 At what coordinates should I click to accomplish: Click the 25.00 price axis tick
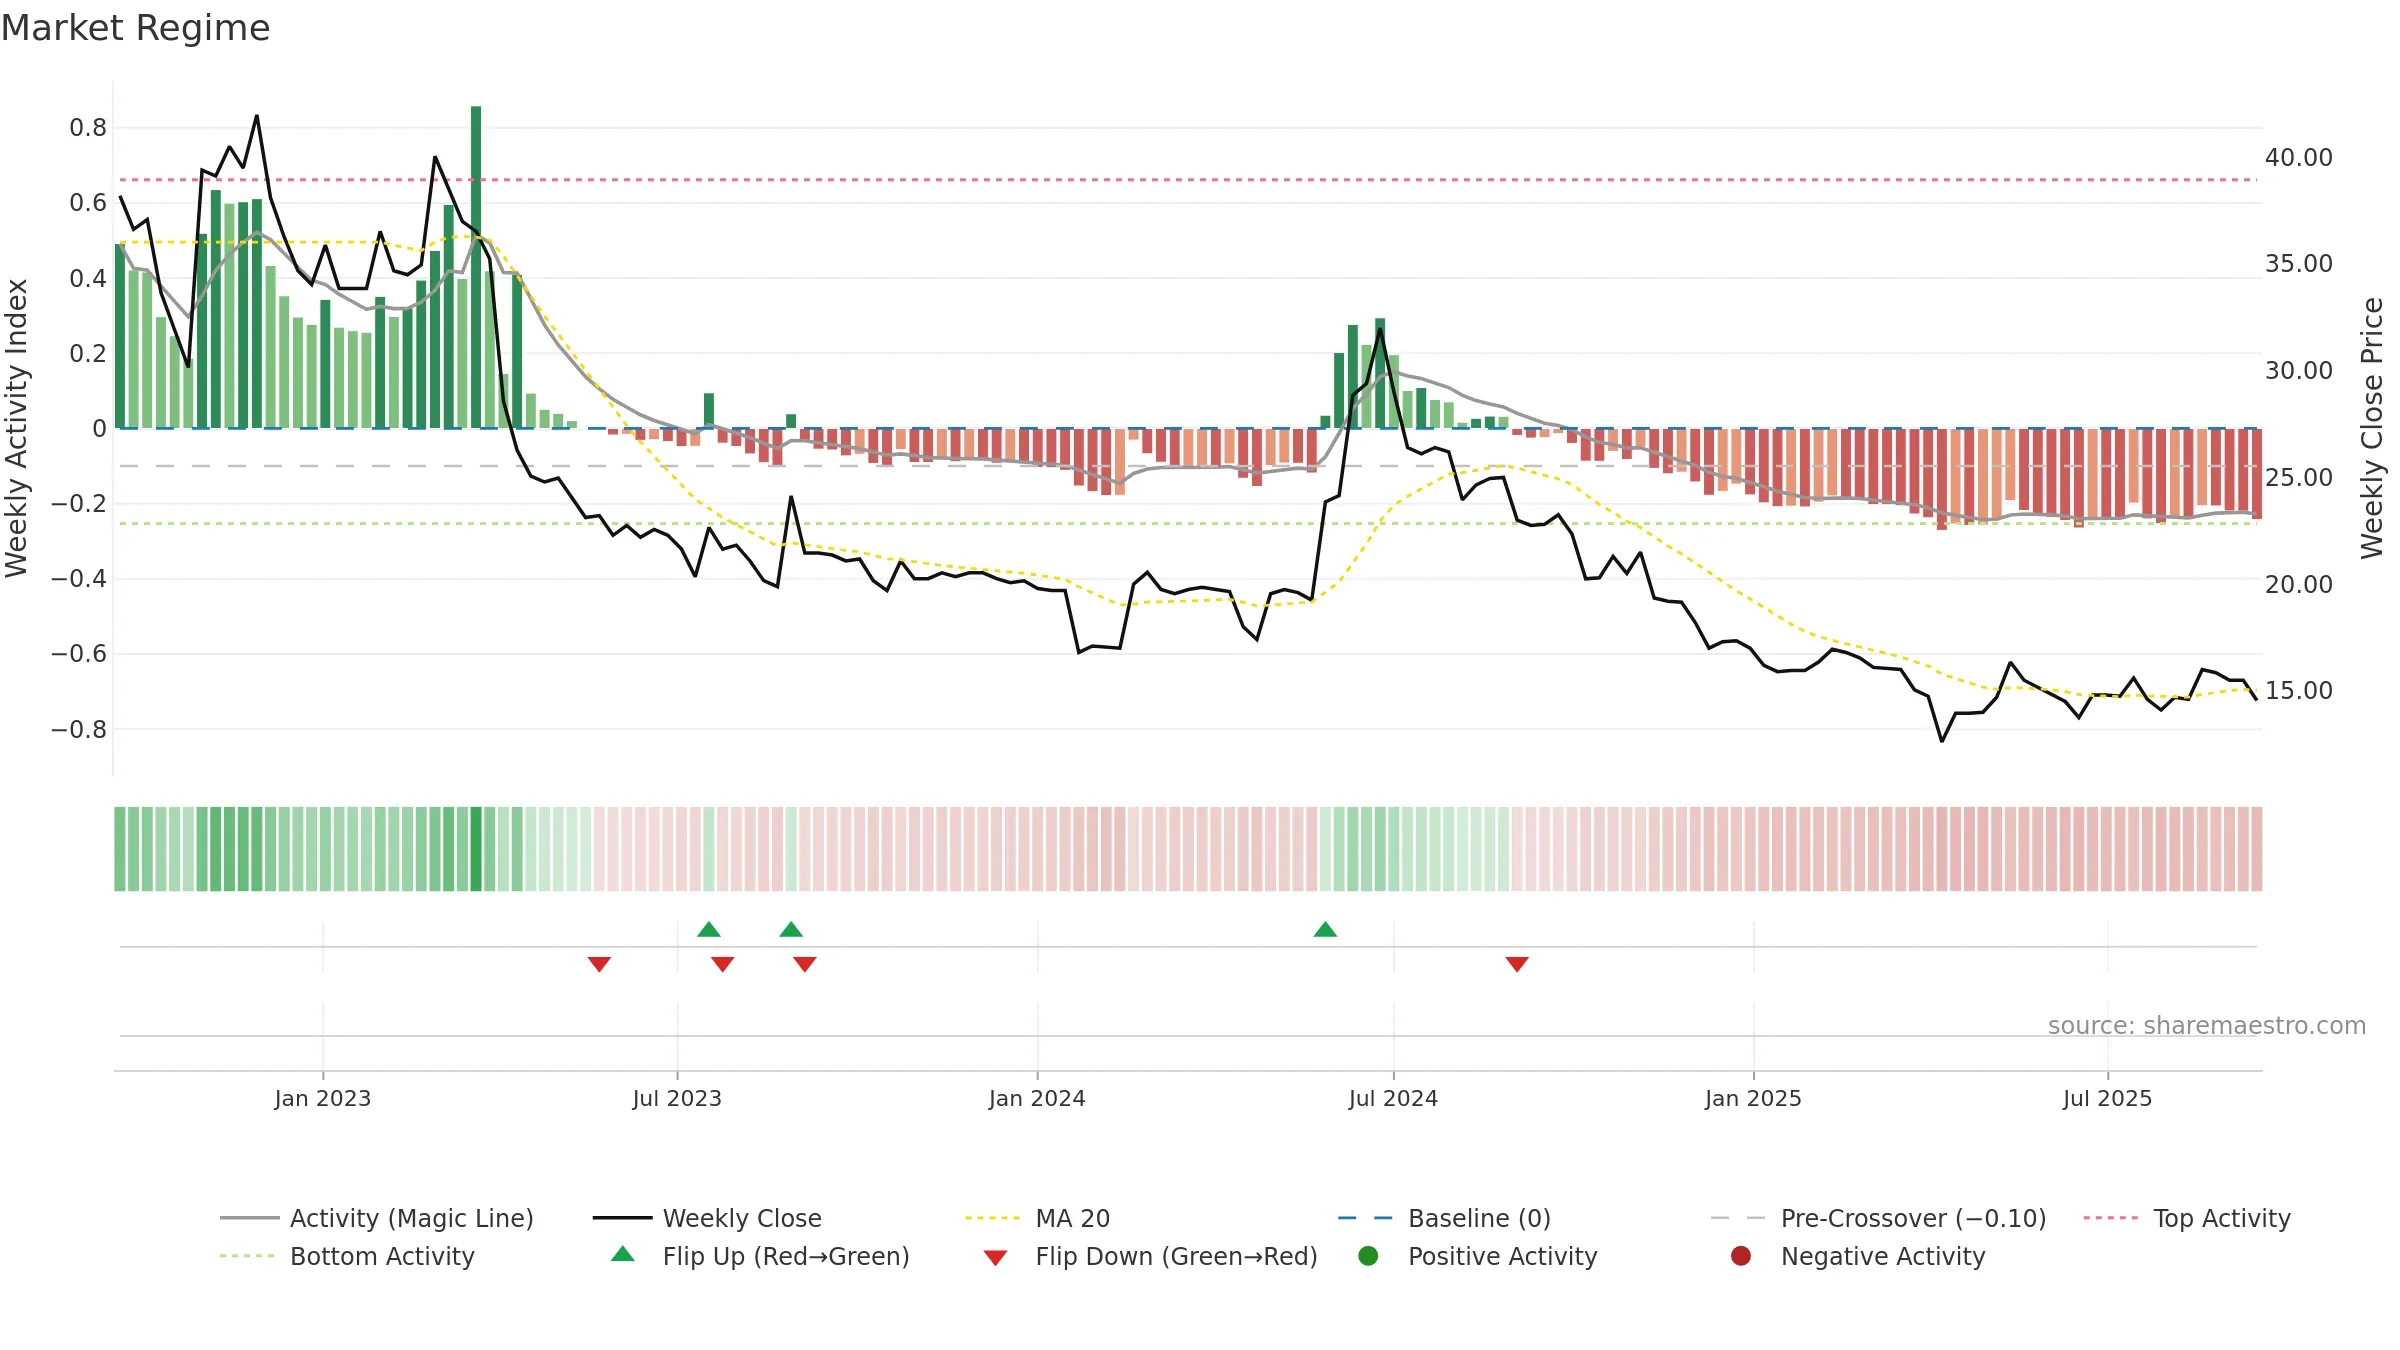click(2298, 477)
